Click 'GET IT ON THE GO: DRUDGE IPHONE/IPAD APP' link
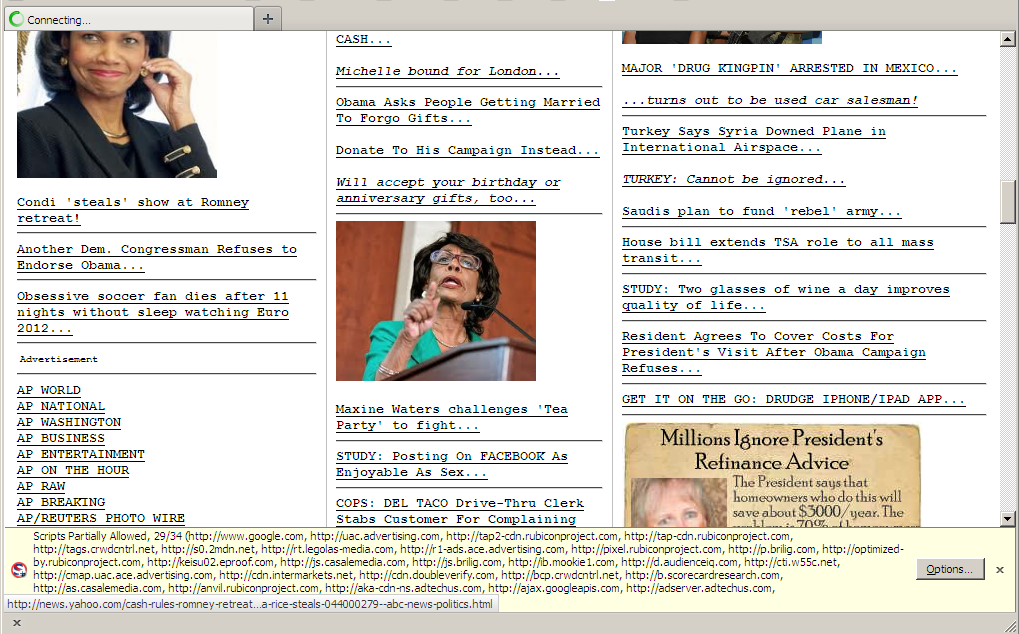The image size is (1019, 634). [793, 399]
